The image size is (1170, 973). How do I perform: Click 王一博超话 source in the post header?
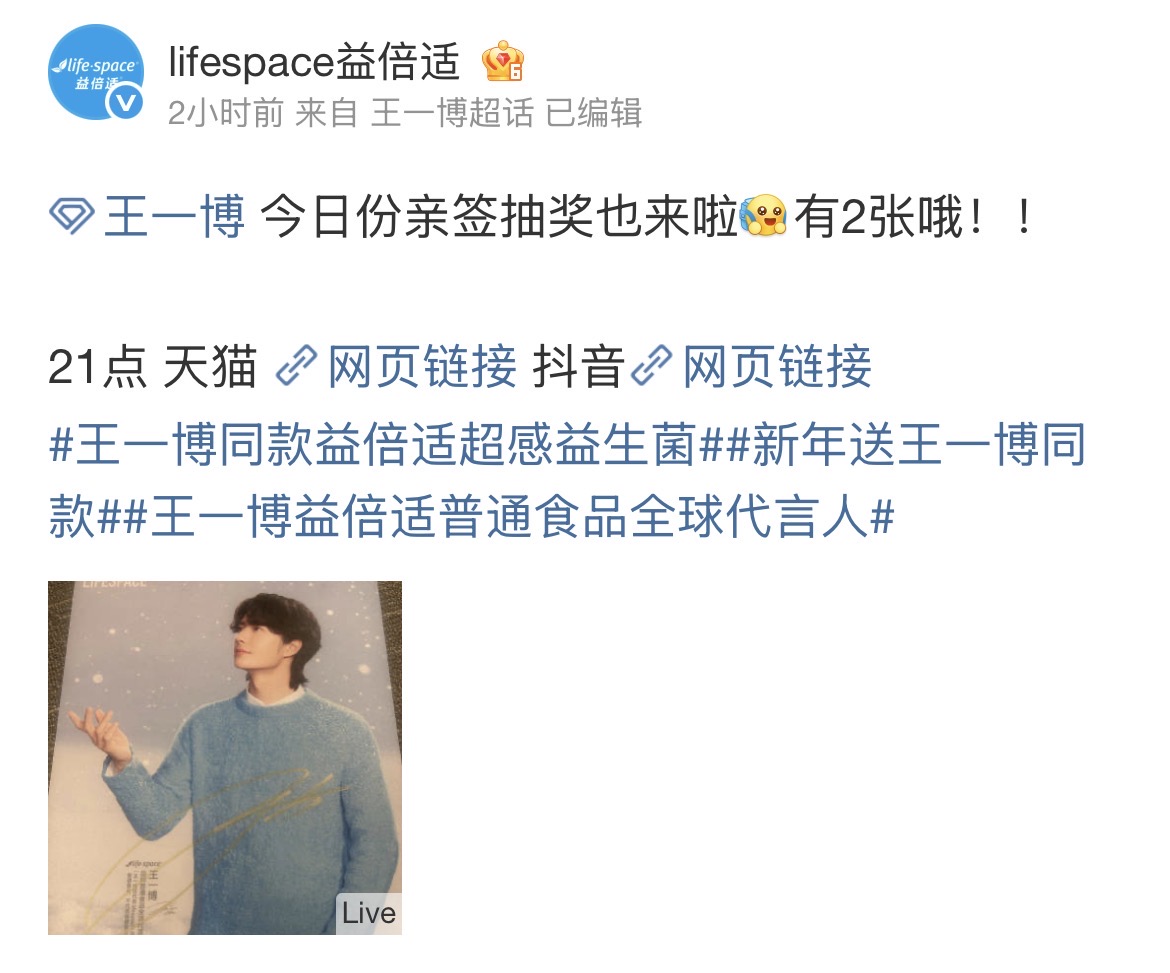tap(452, 113)
